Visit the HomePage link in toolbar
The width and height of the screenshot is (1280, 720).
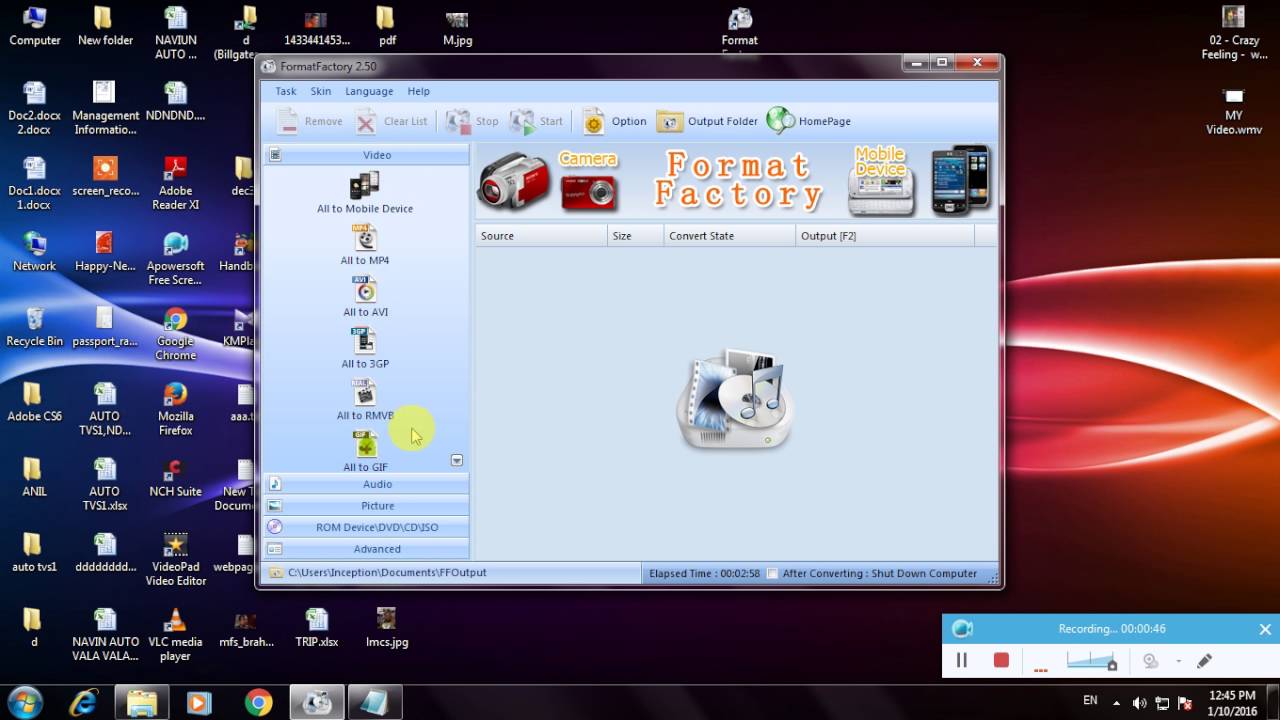click(x=809, y=121)
